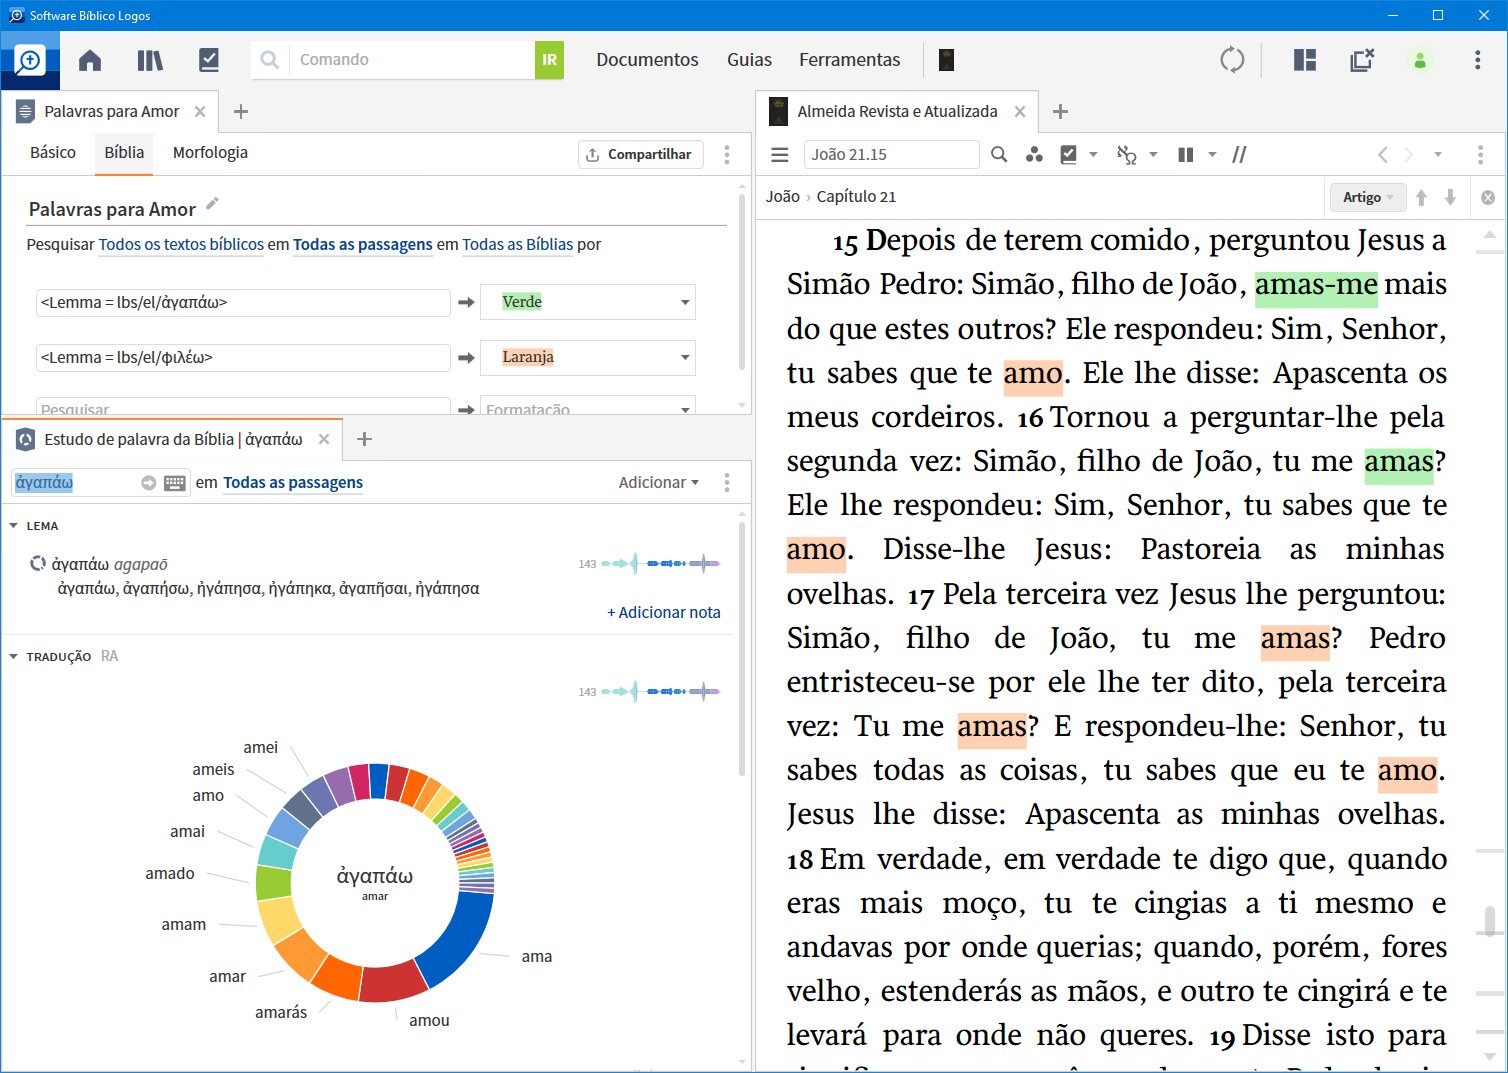Open the Verde highlight color dropdown

coord(587,302)
